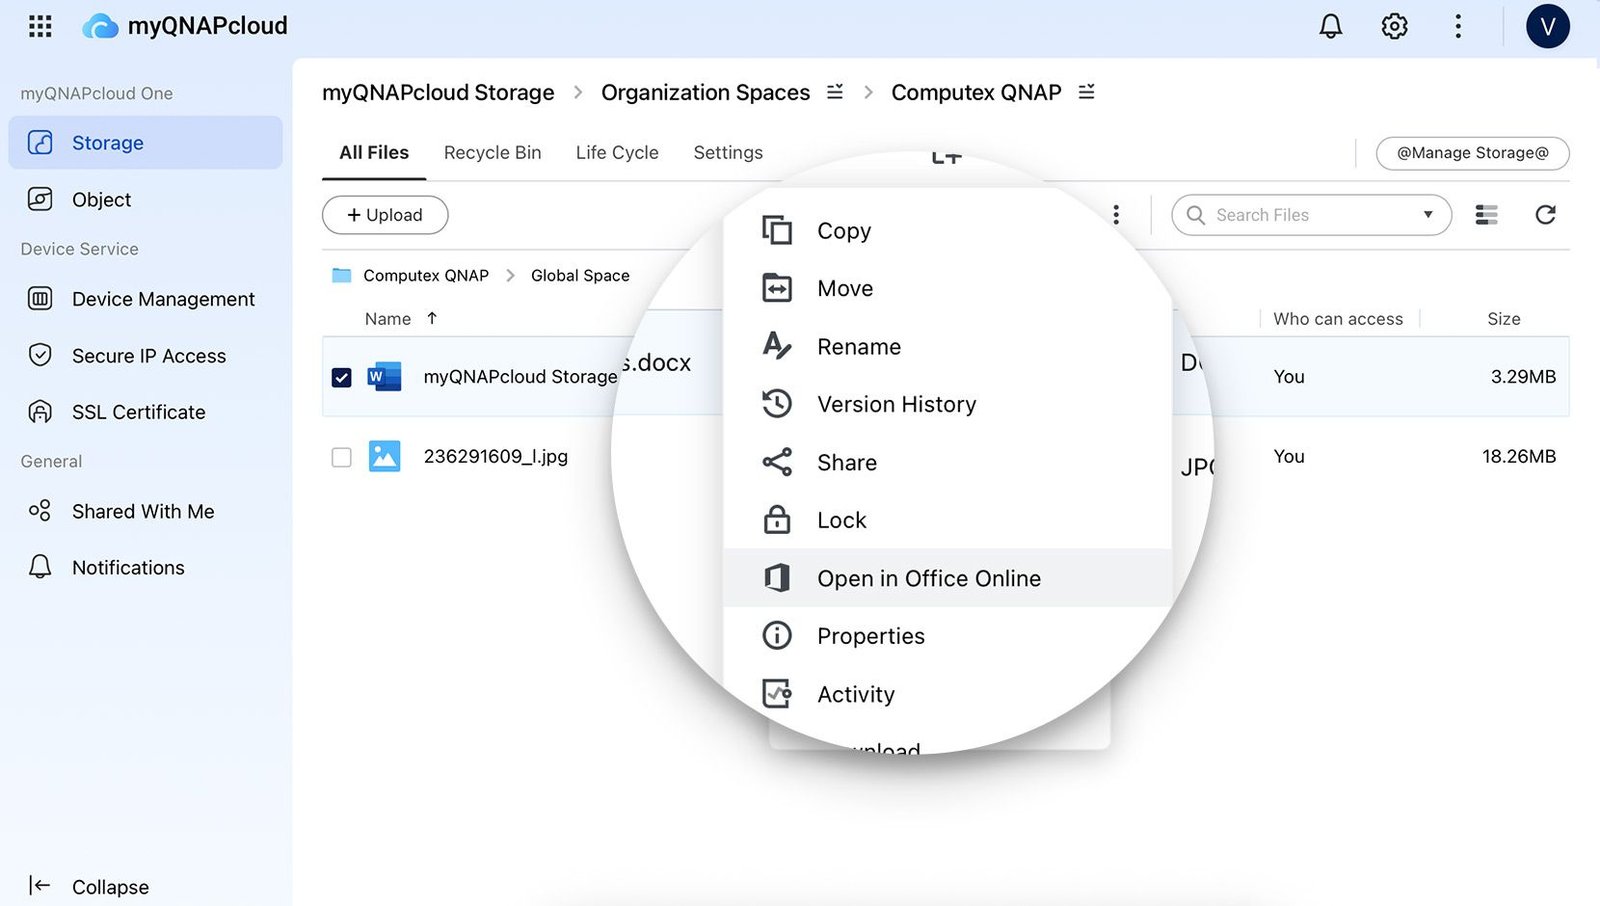Go to Computex QNAP path breadcrumb

[x=426, y=275]
